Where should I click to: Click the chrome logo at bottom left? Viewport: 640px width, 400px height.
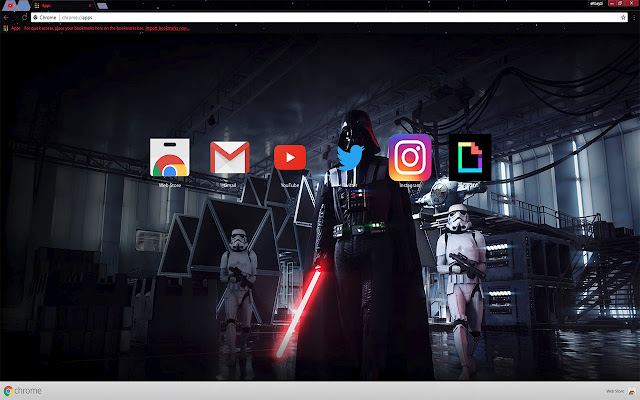[23, 391]
